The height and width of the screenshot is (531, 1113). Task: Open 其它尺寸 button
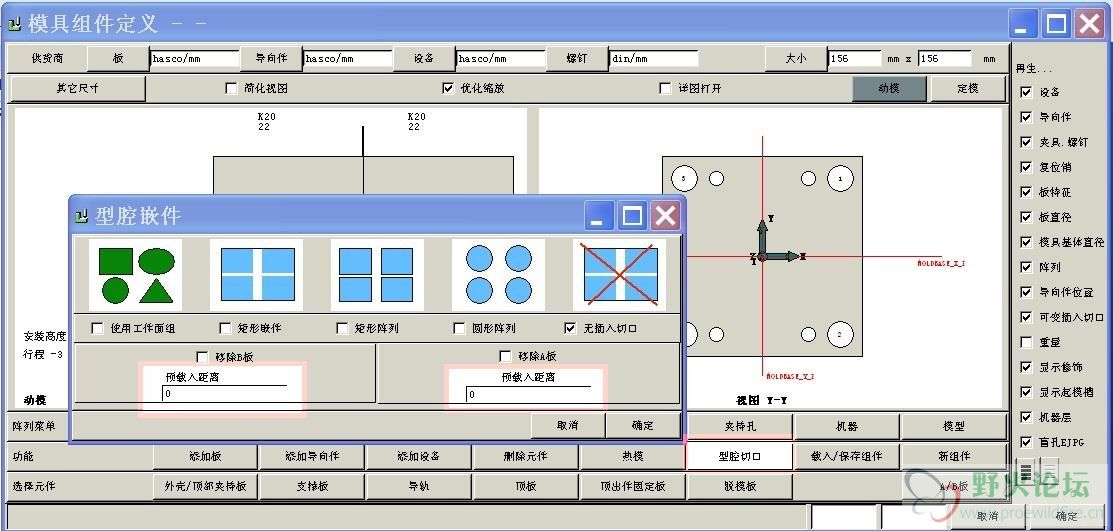coord(78,89)
